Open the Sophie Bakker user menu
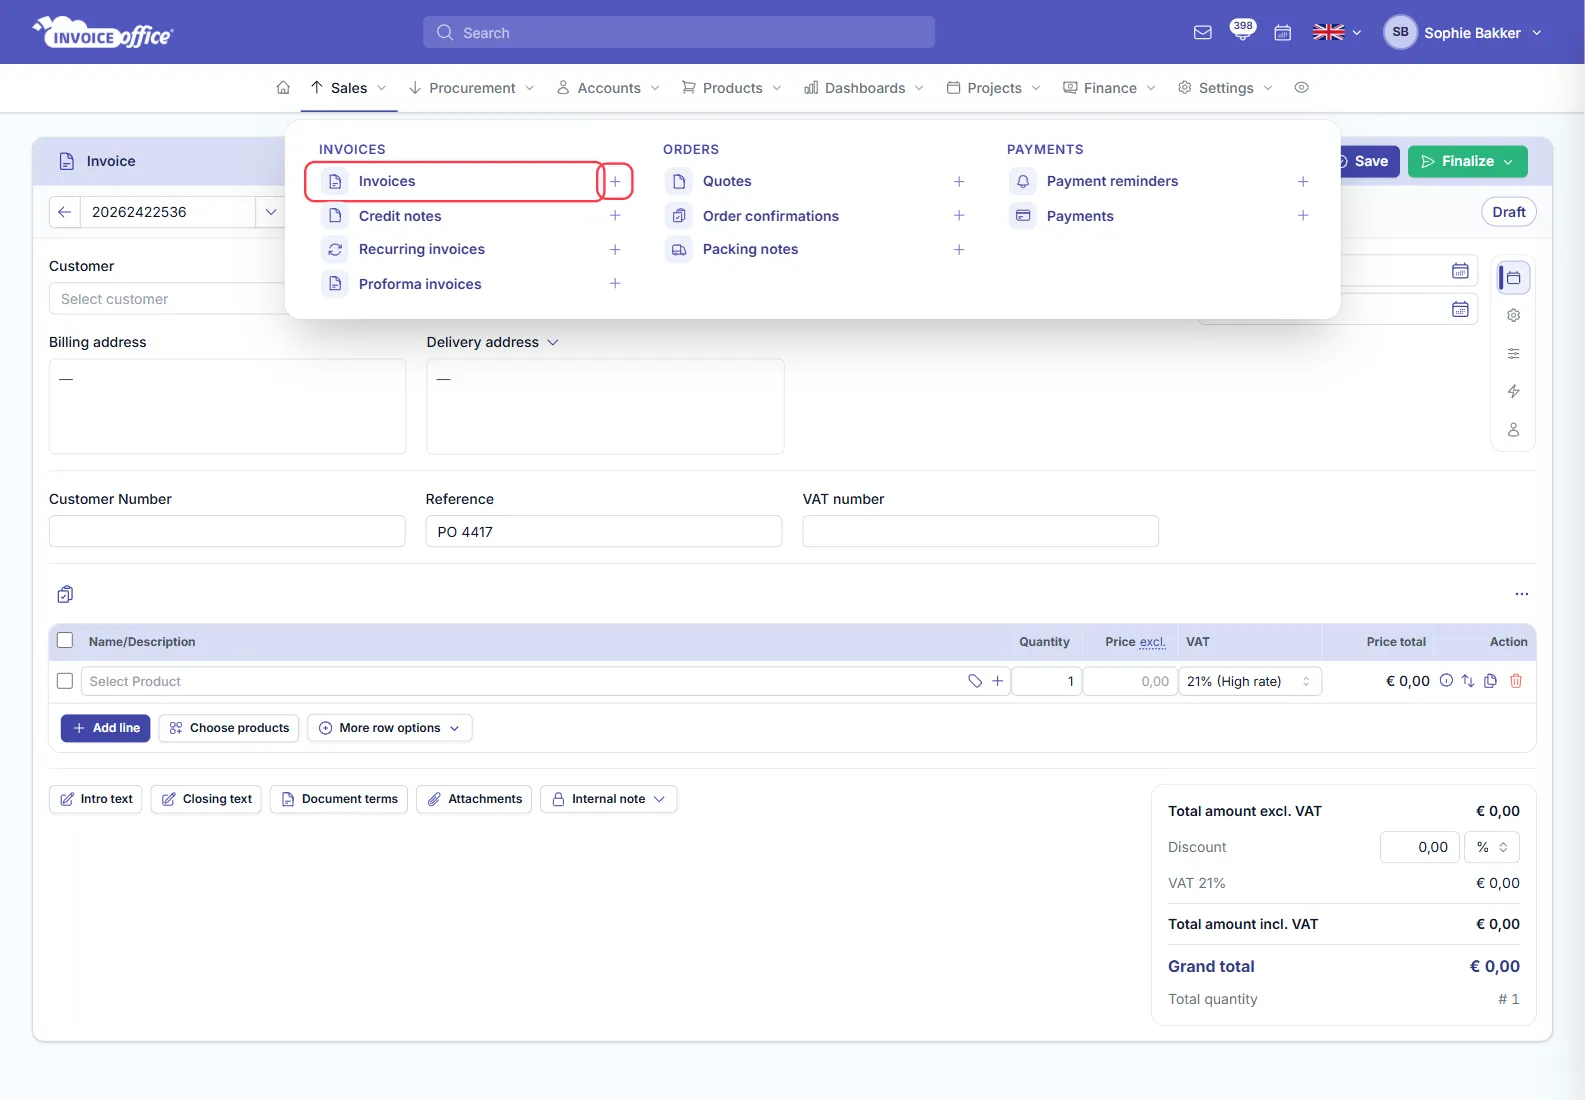 (1463, 33)
